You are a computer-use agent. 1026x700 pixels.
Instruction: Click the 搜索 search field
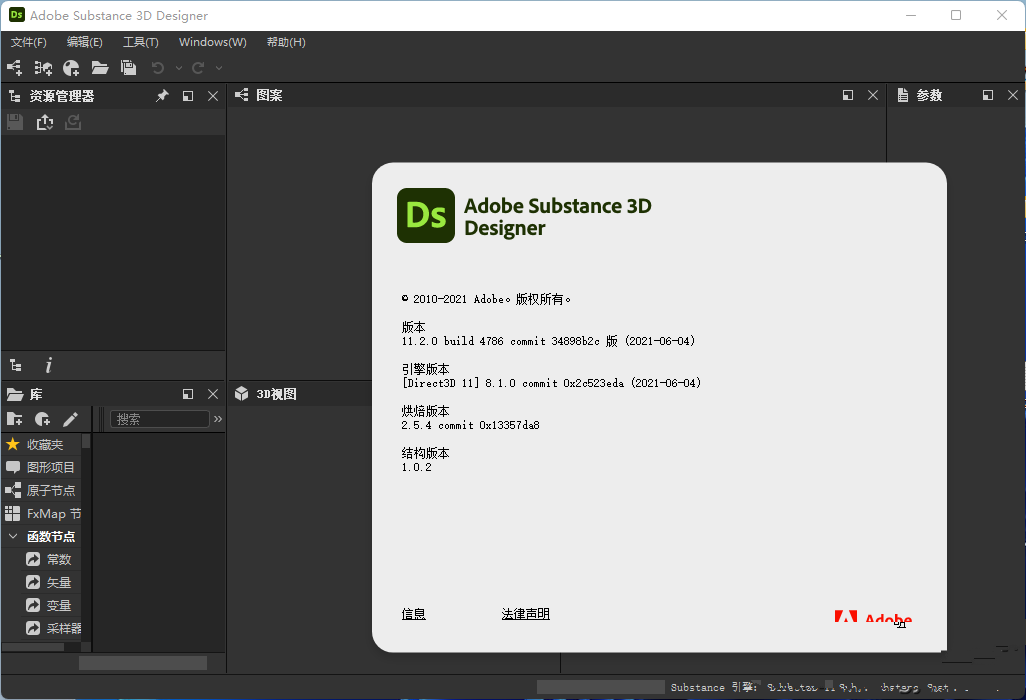point(160,419)
